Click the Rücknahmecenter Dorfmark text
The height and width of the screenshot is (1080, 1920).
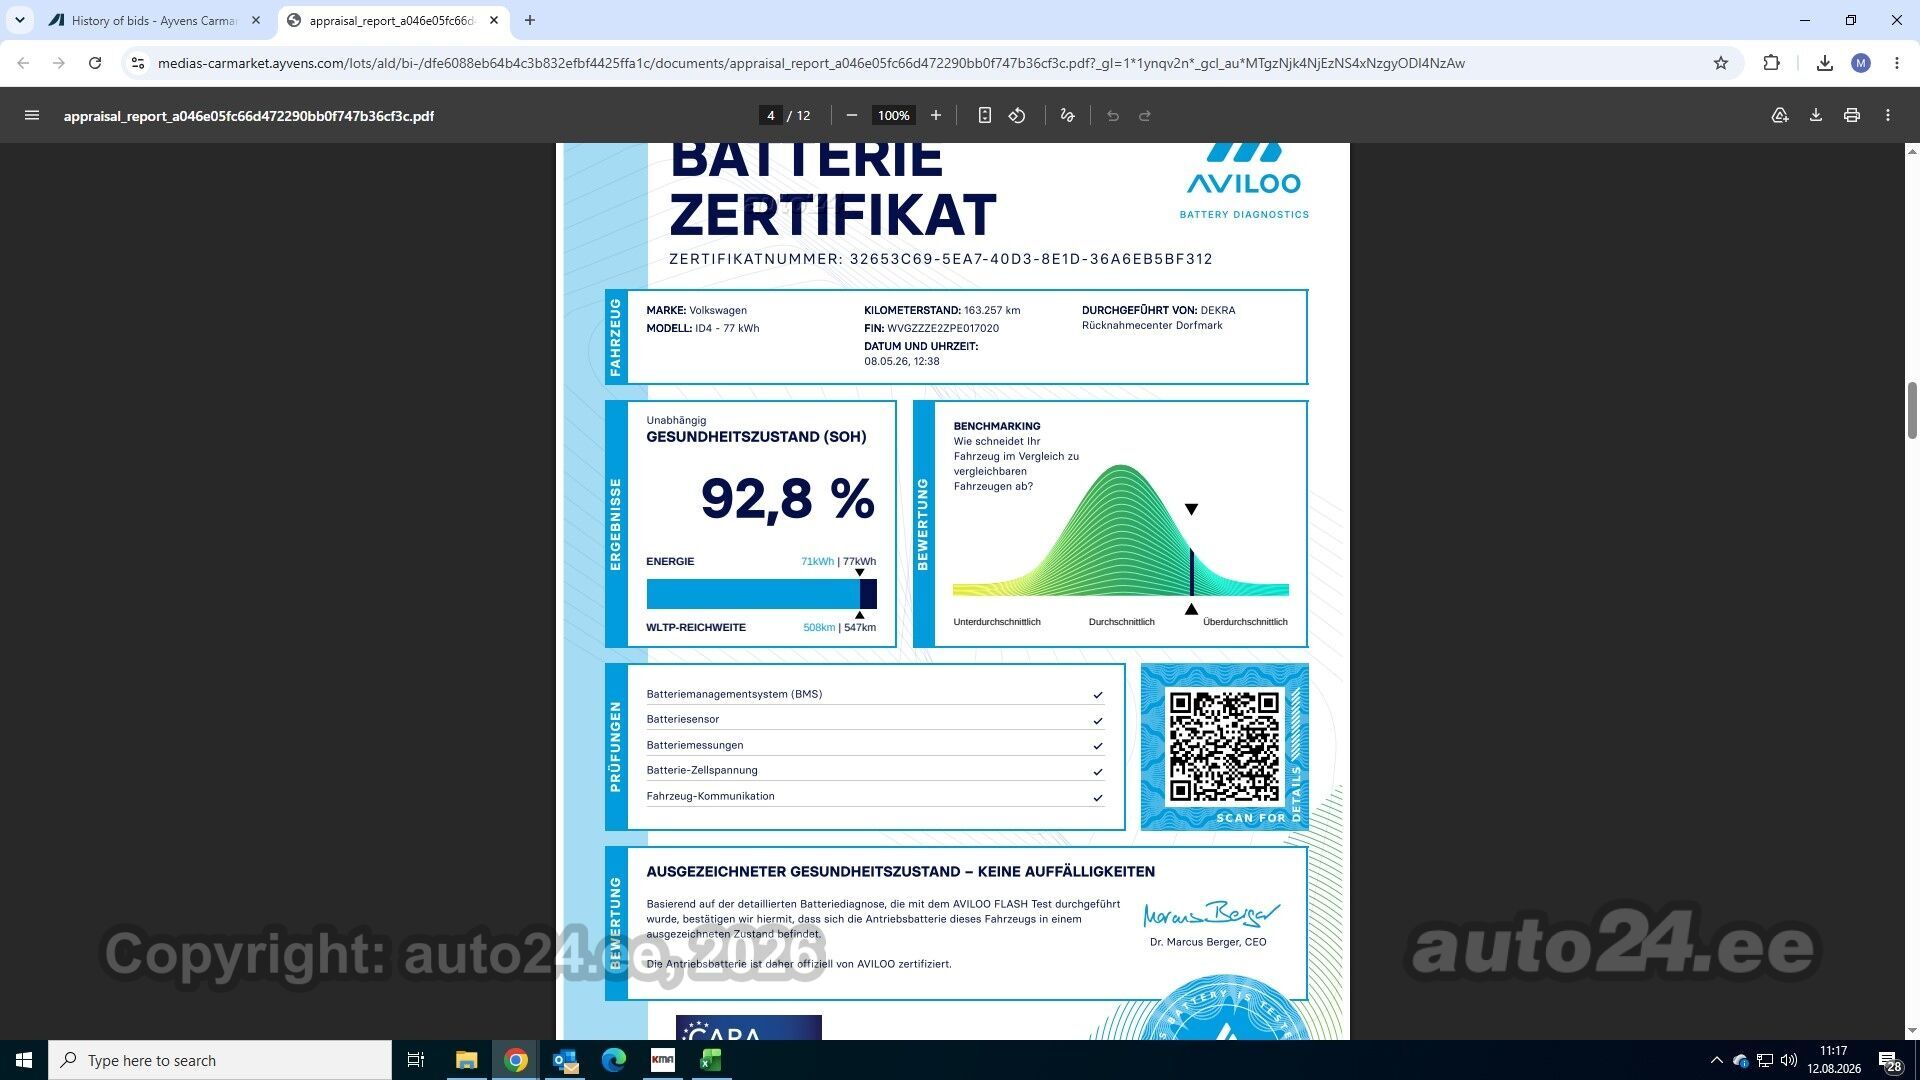click(x=1152, y=325)
